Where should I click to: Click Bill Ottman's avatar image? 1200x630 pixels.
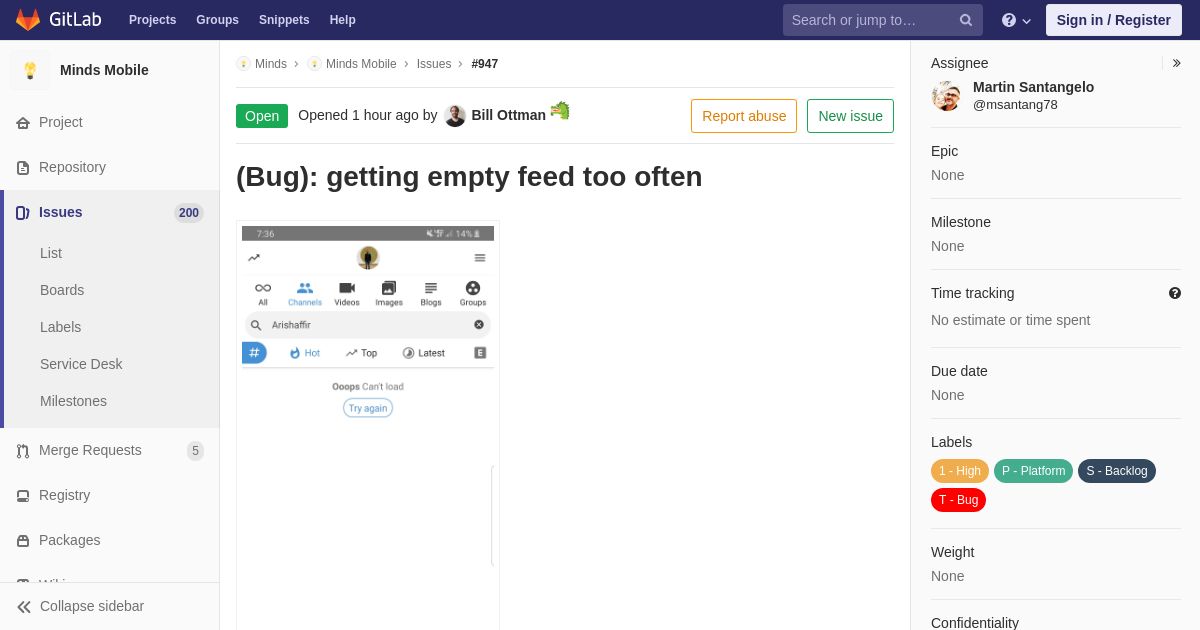tap(455, 116)
